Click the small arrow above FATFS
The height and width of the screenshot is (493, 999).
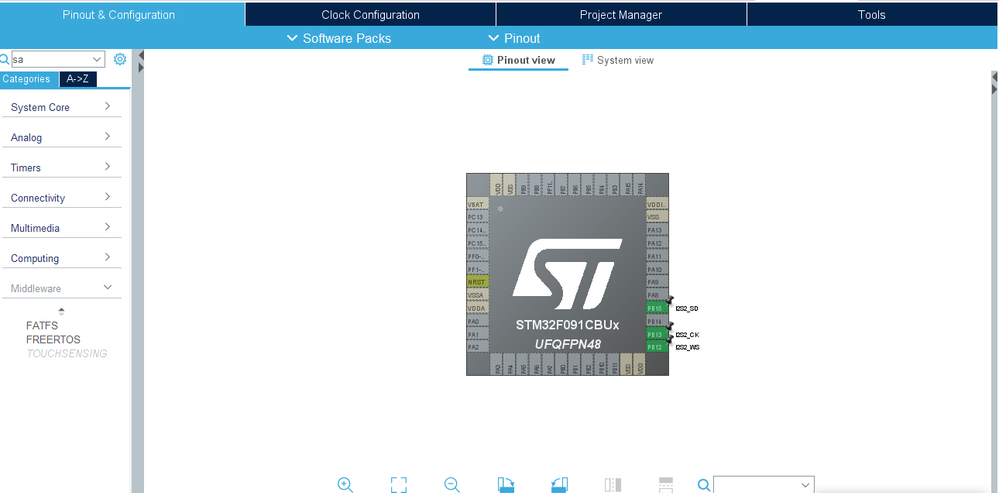61,311
